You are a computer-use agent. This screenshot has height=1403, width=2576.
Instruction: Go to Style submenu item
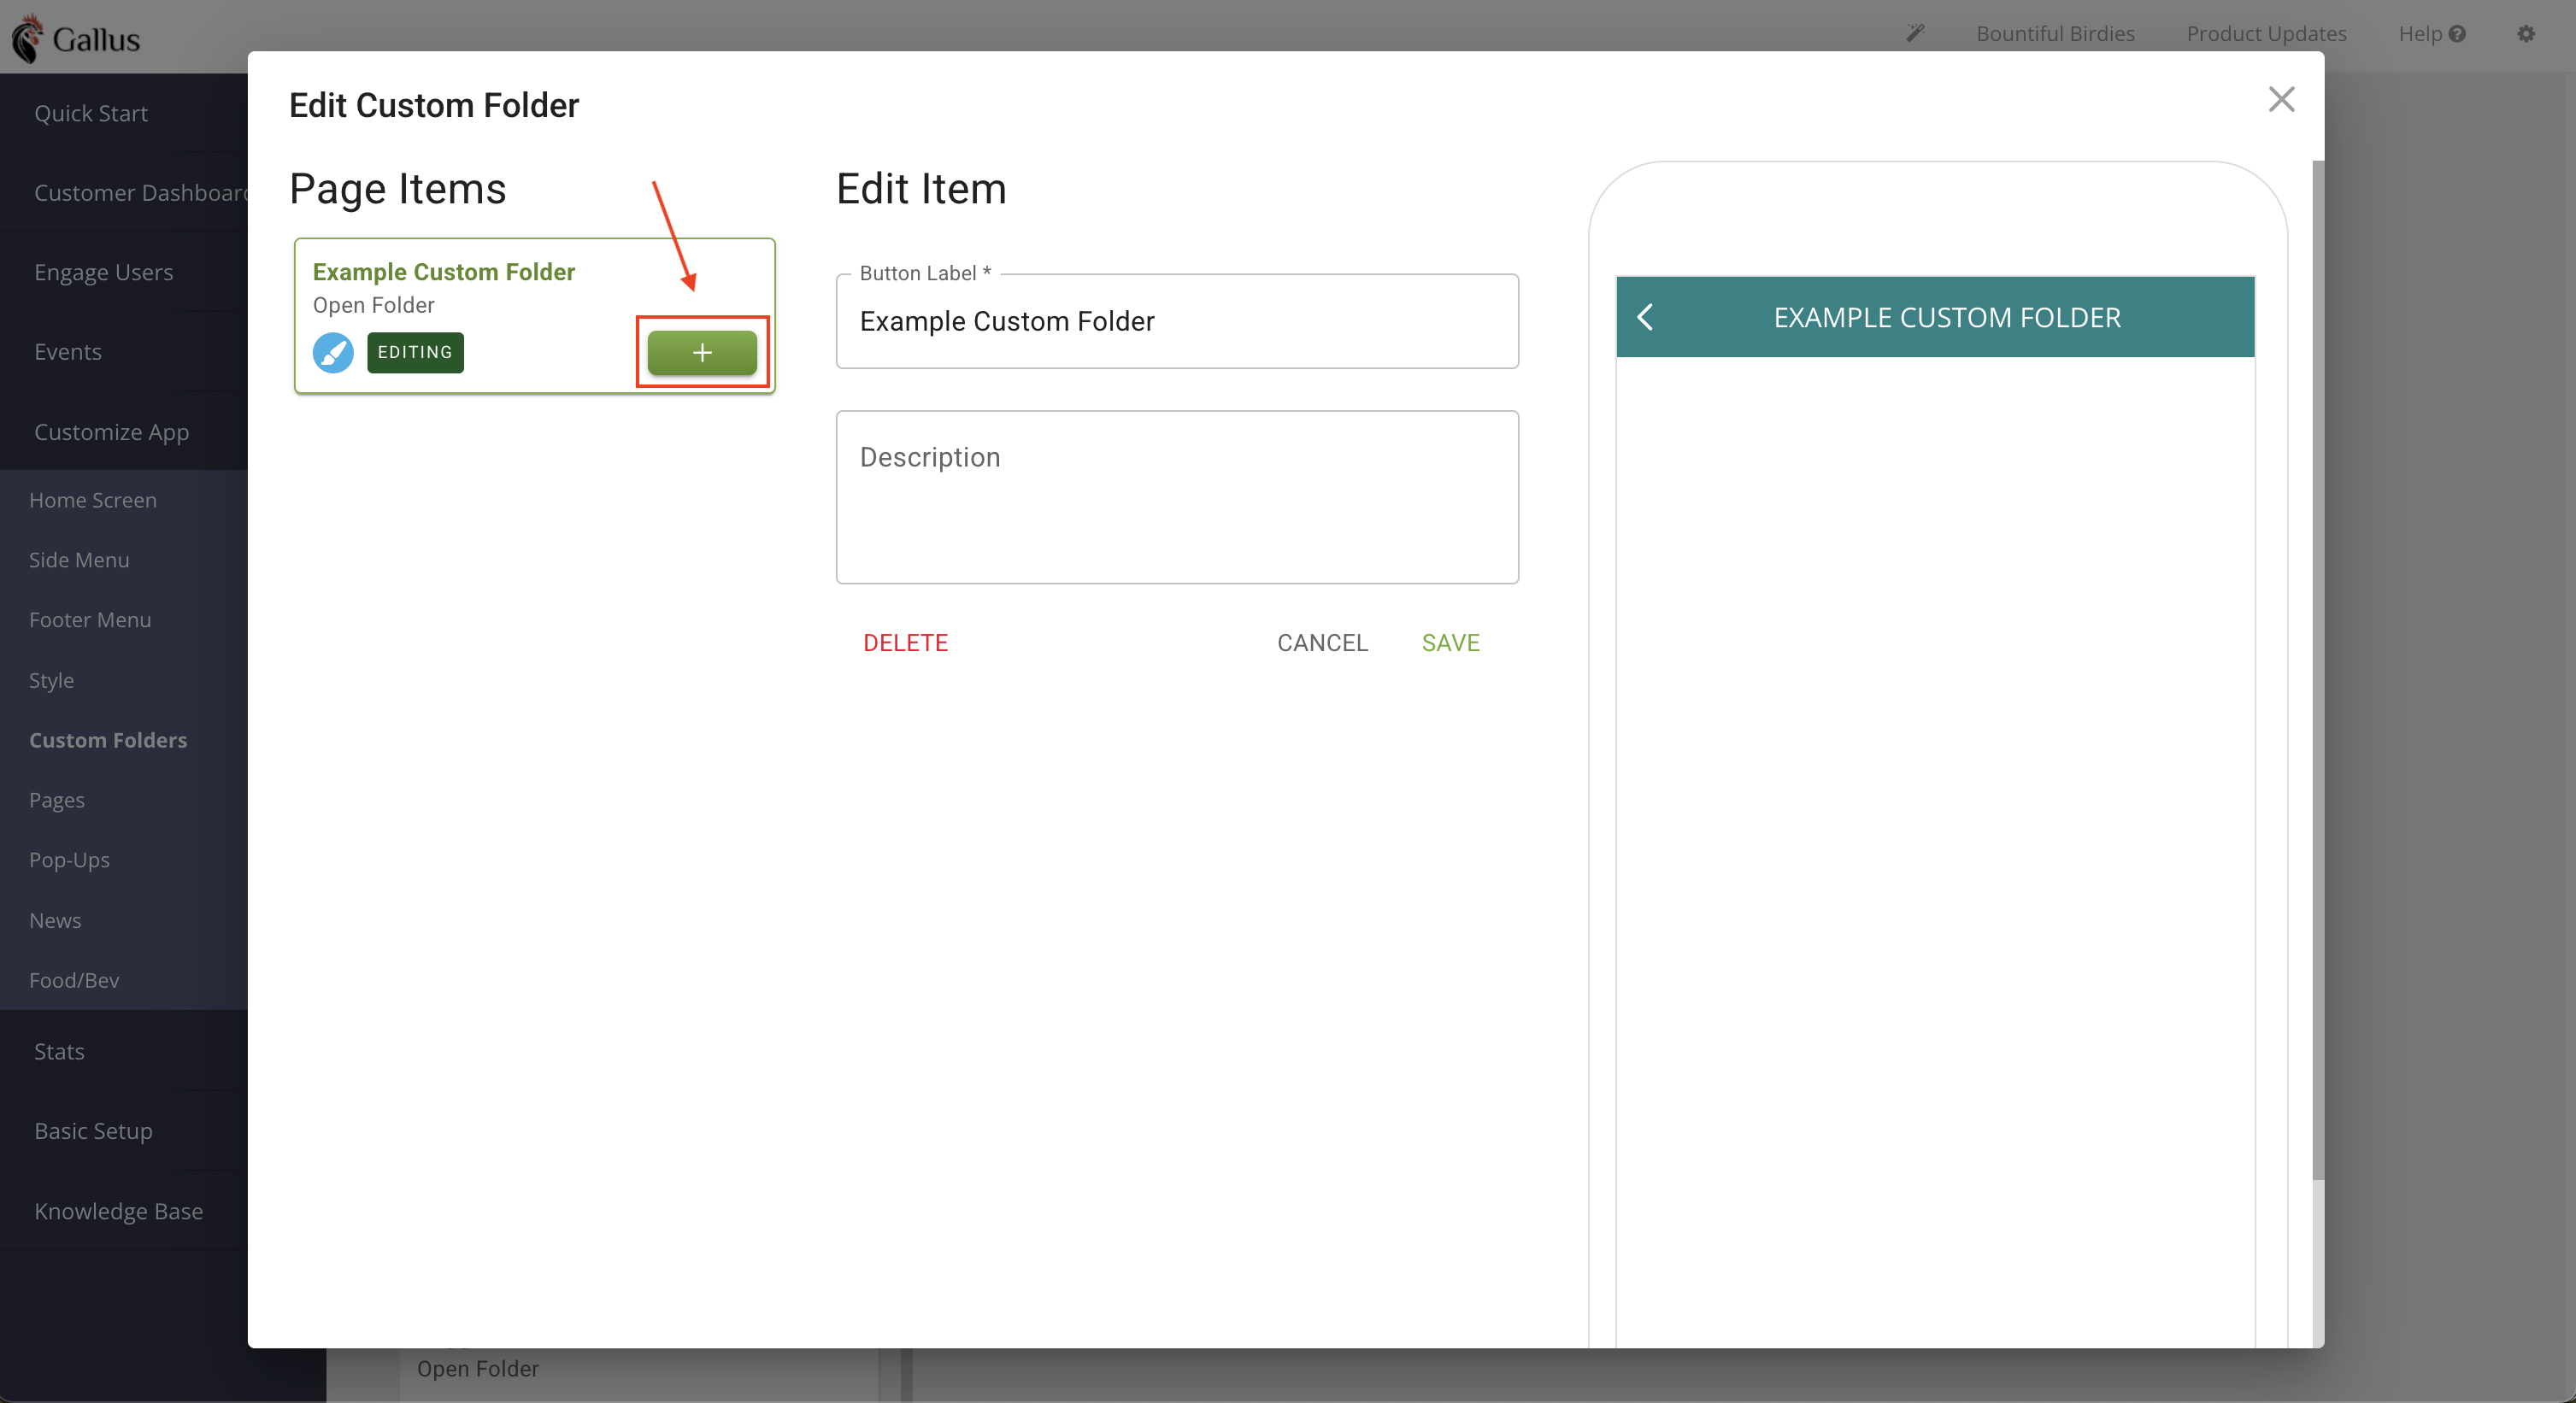point(51,680)
